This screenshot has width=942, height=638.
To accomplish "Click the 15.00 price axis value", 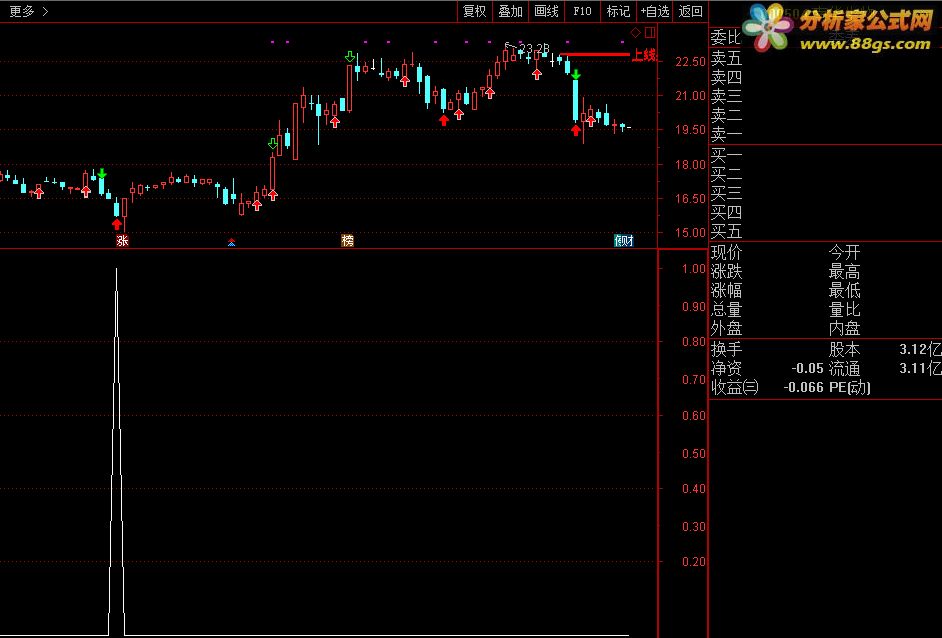I will click(690, 232).
